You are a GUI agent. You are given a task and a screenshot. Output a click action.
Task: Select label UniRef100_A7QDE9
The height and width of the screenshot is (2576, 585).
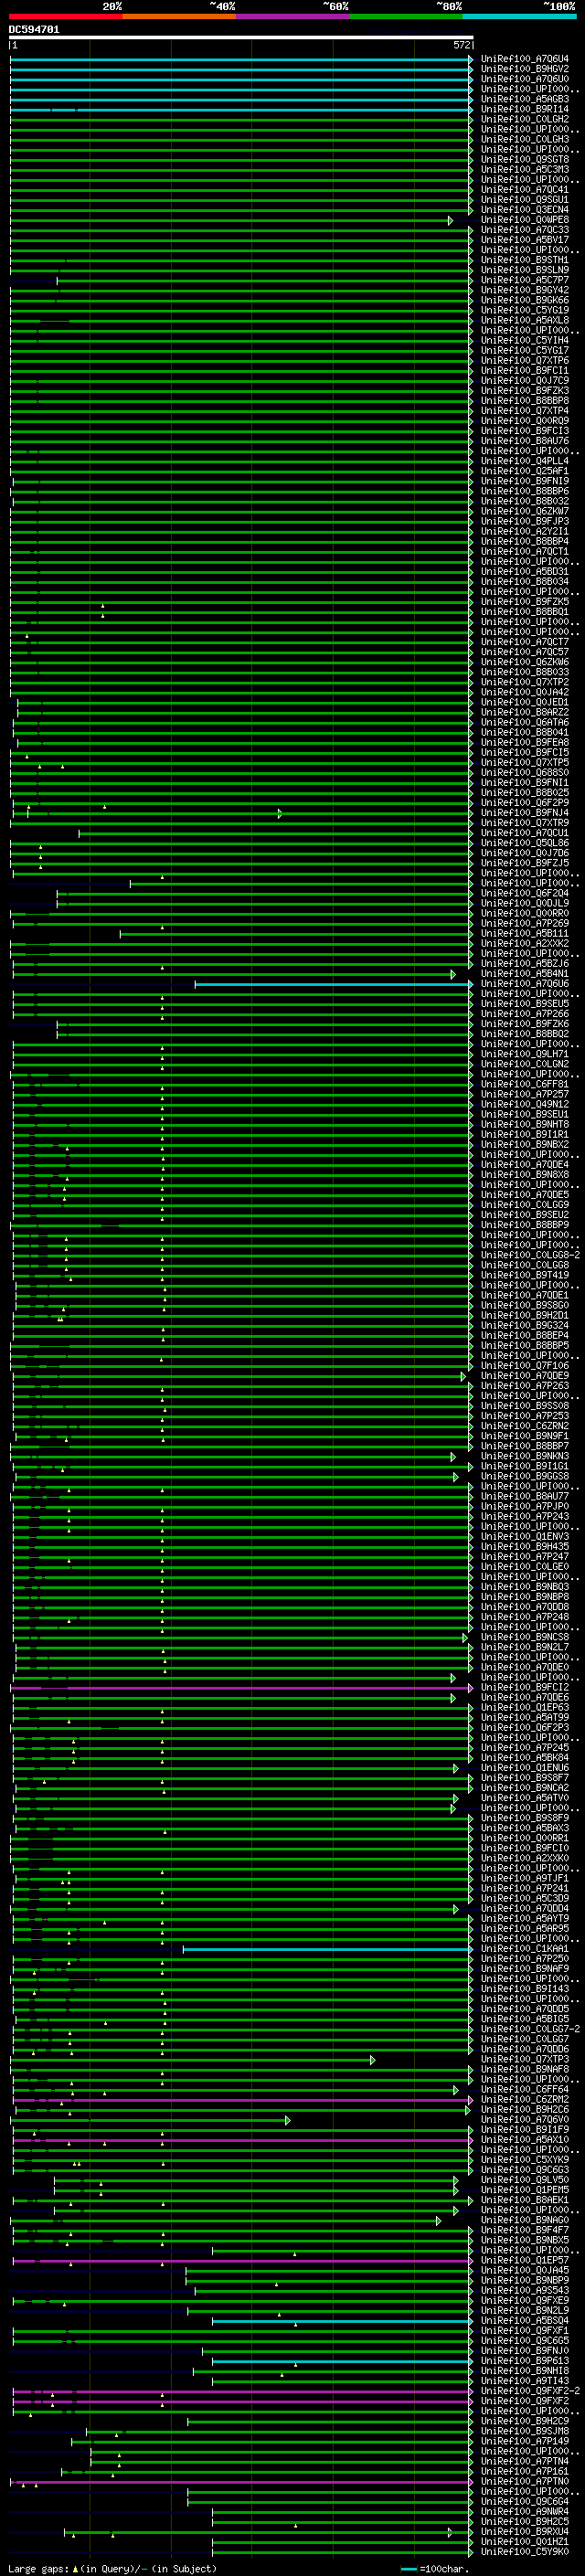(525, 1375)
